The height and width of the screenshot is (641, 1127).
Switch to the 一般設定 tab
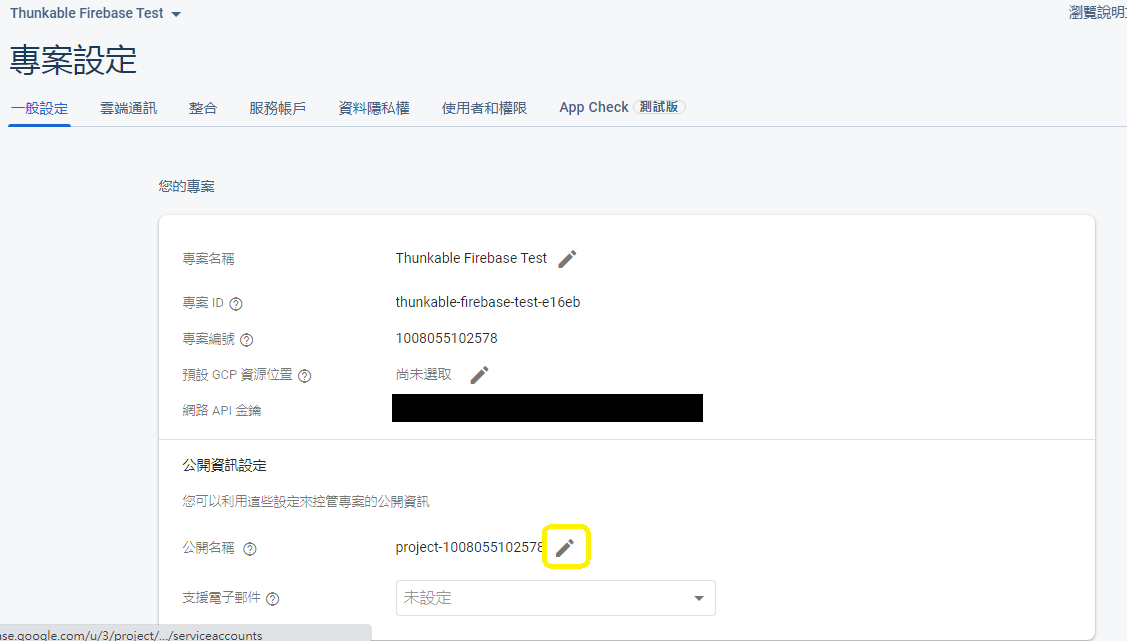pyautogui.click(x=40, y=109)
